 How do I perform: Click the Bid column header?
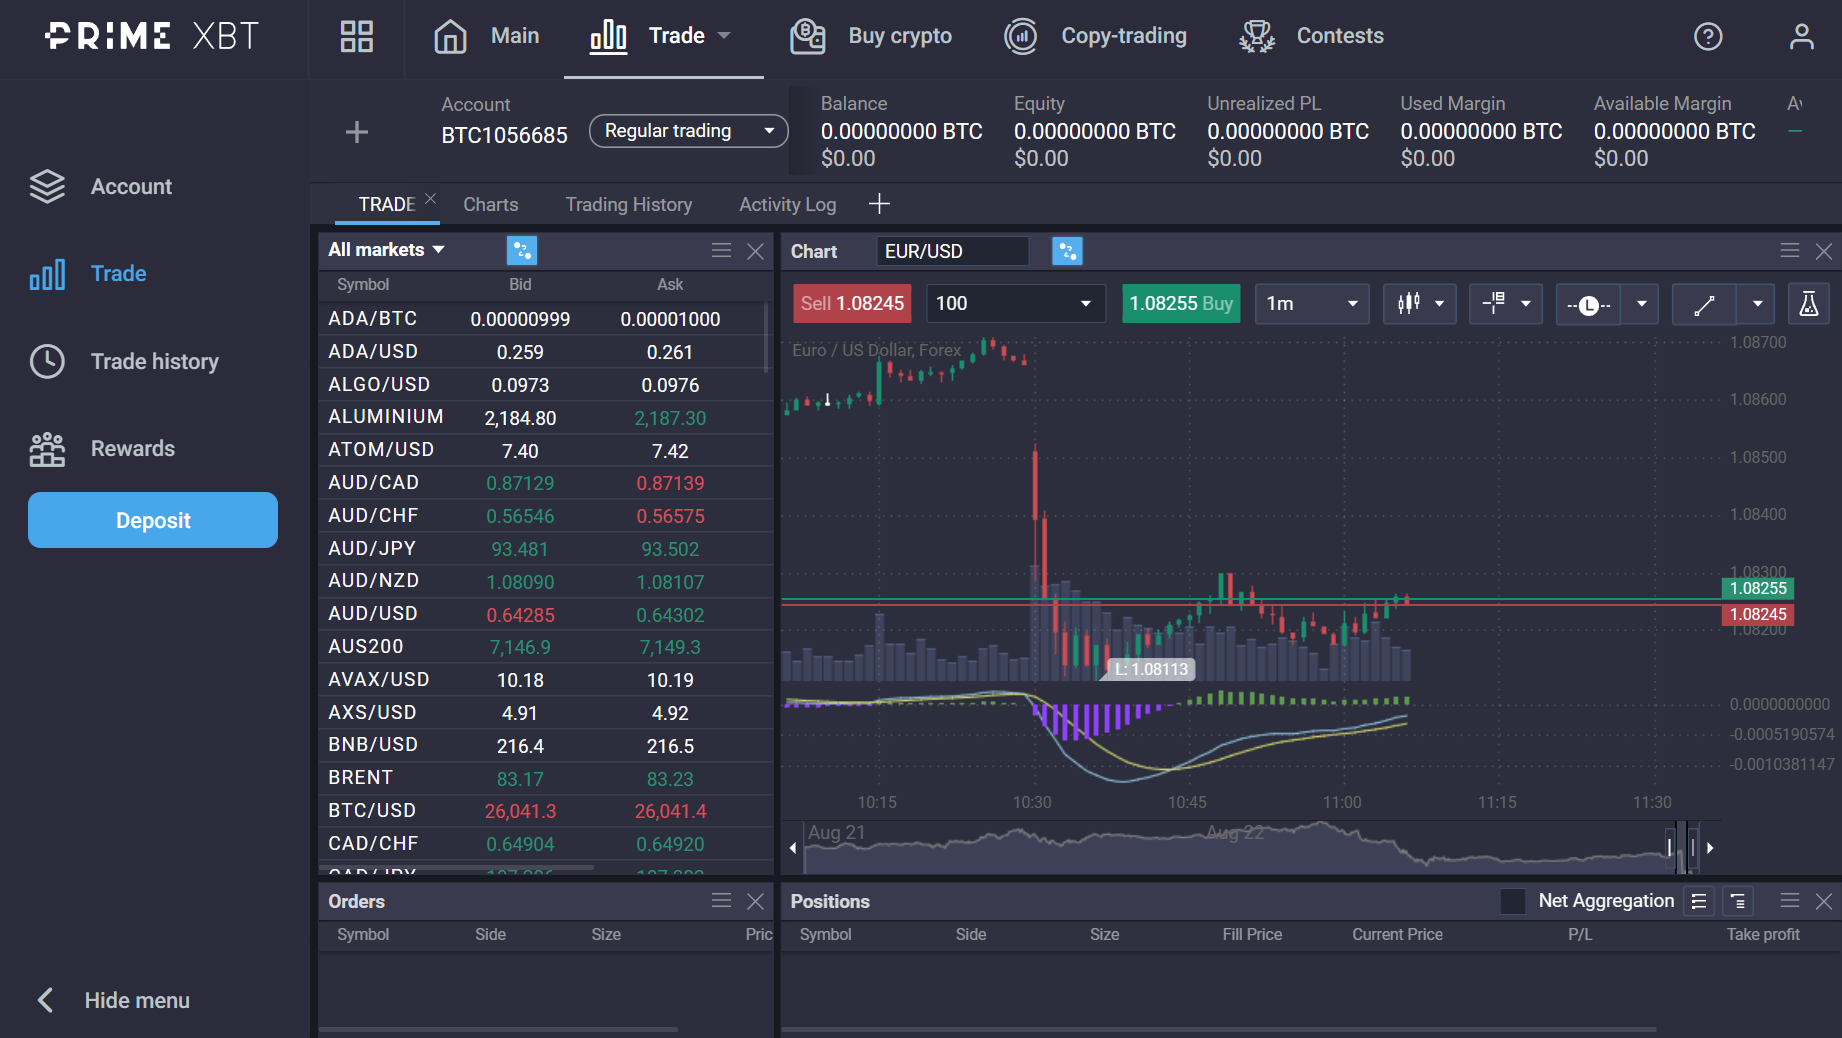[520, 285]
